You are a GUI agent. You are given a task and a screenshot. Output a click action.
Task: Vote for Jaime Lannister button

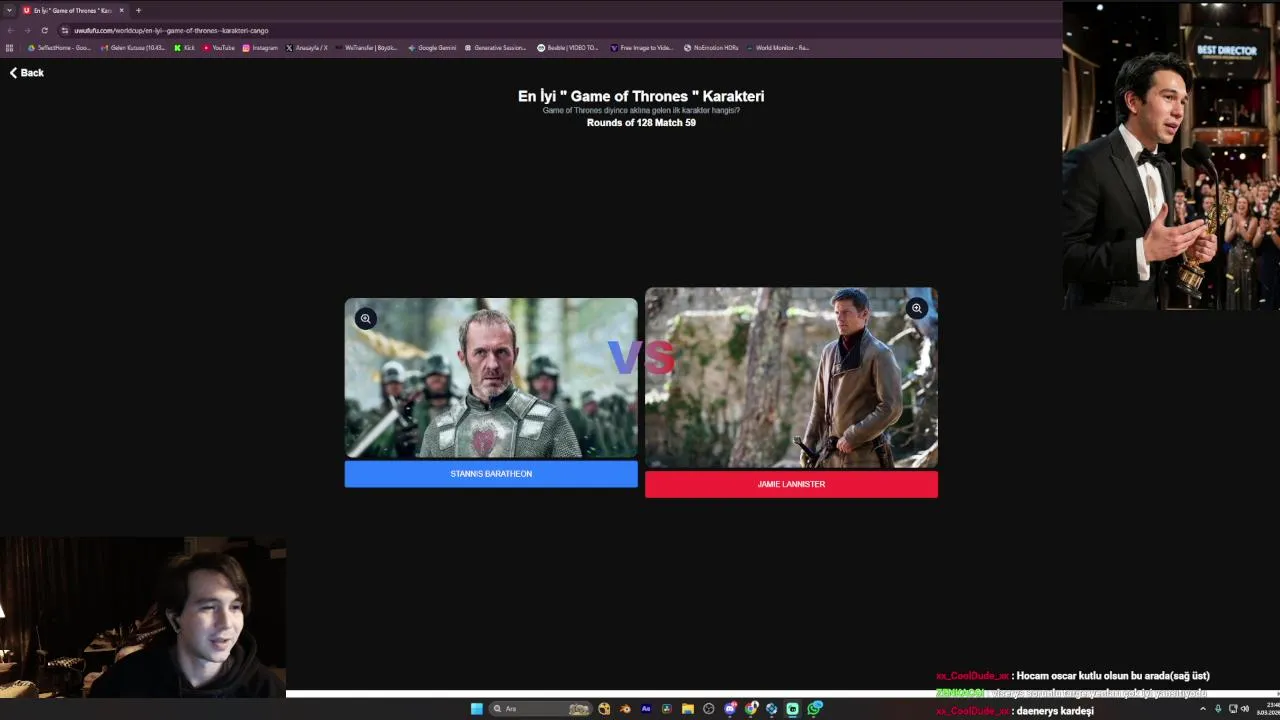coord(791,484)
